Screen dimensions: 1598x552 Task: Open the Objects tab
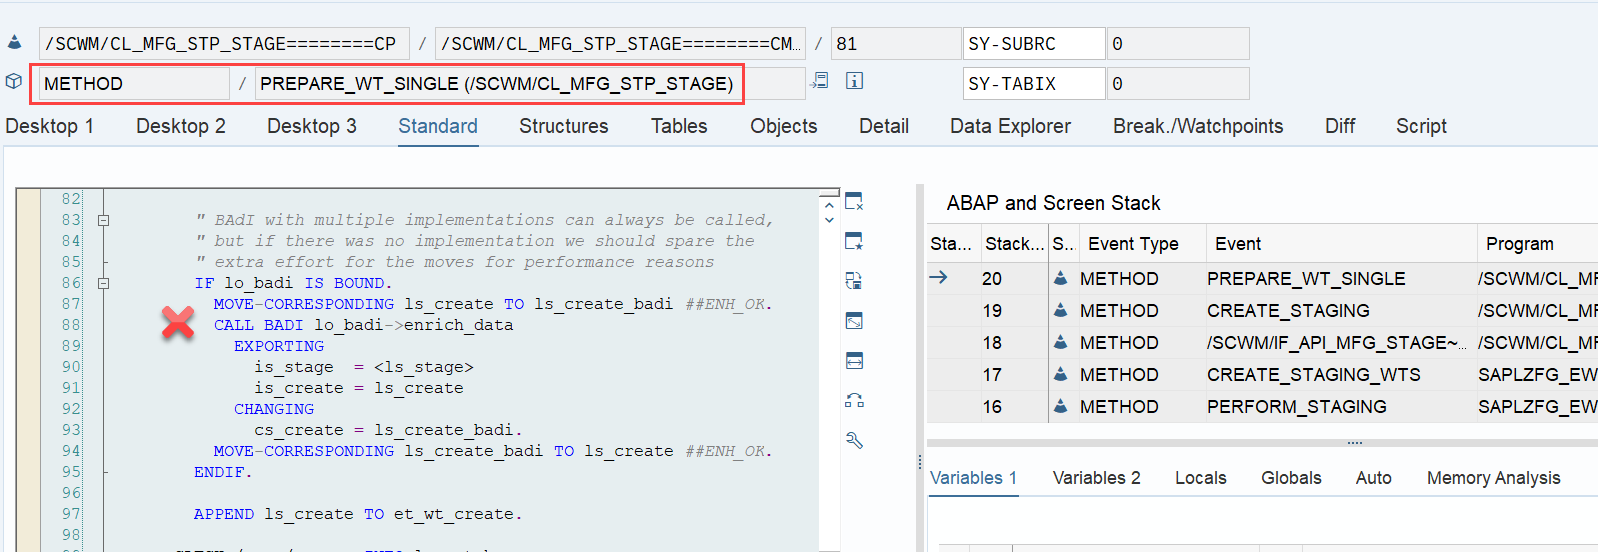click(x=784, y=126)
